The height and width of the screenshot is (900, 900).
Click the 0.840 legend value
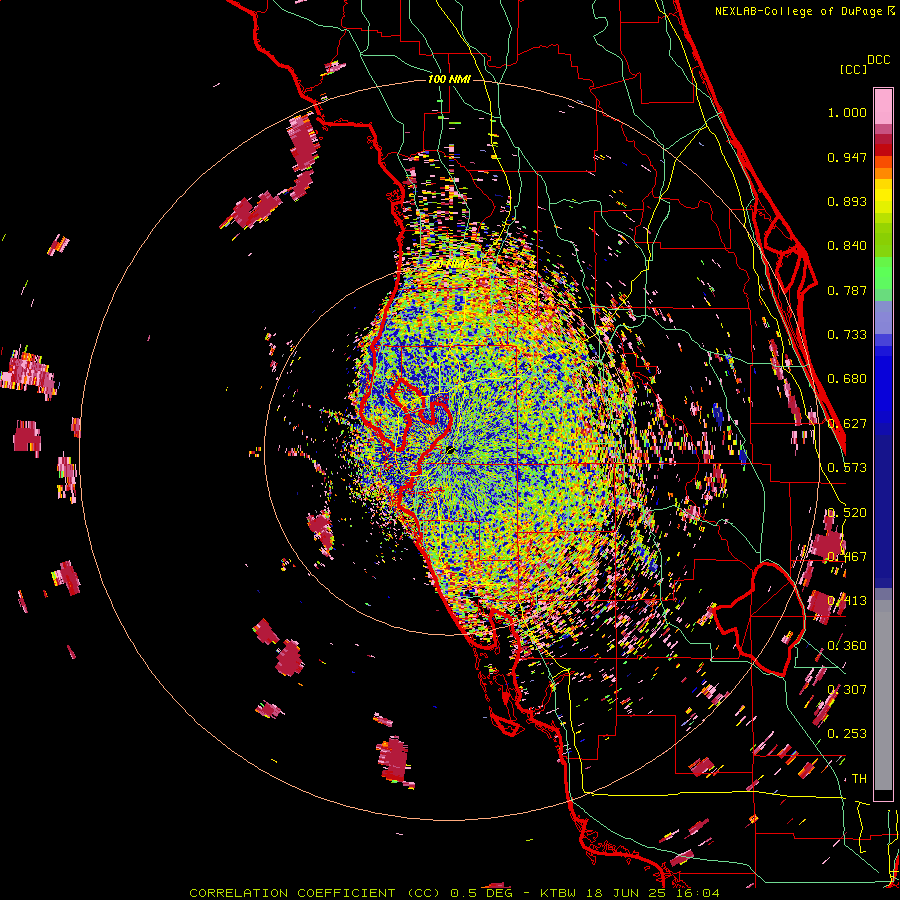click(847, 246)
